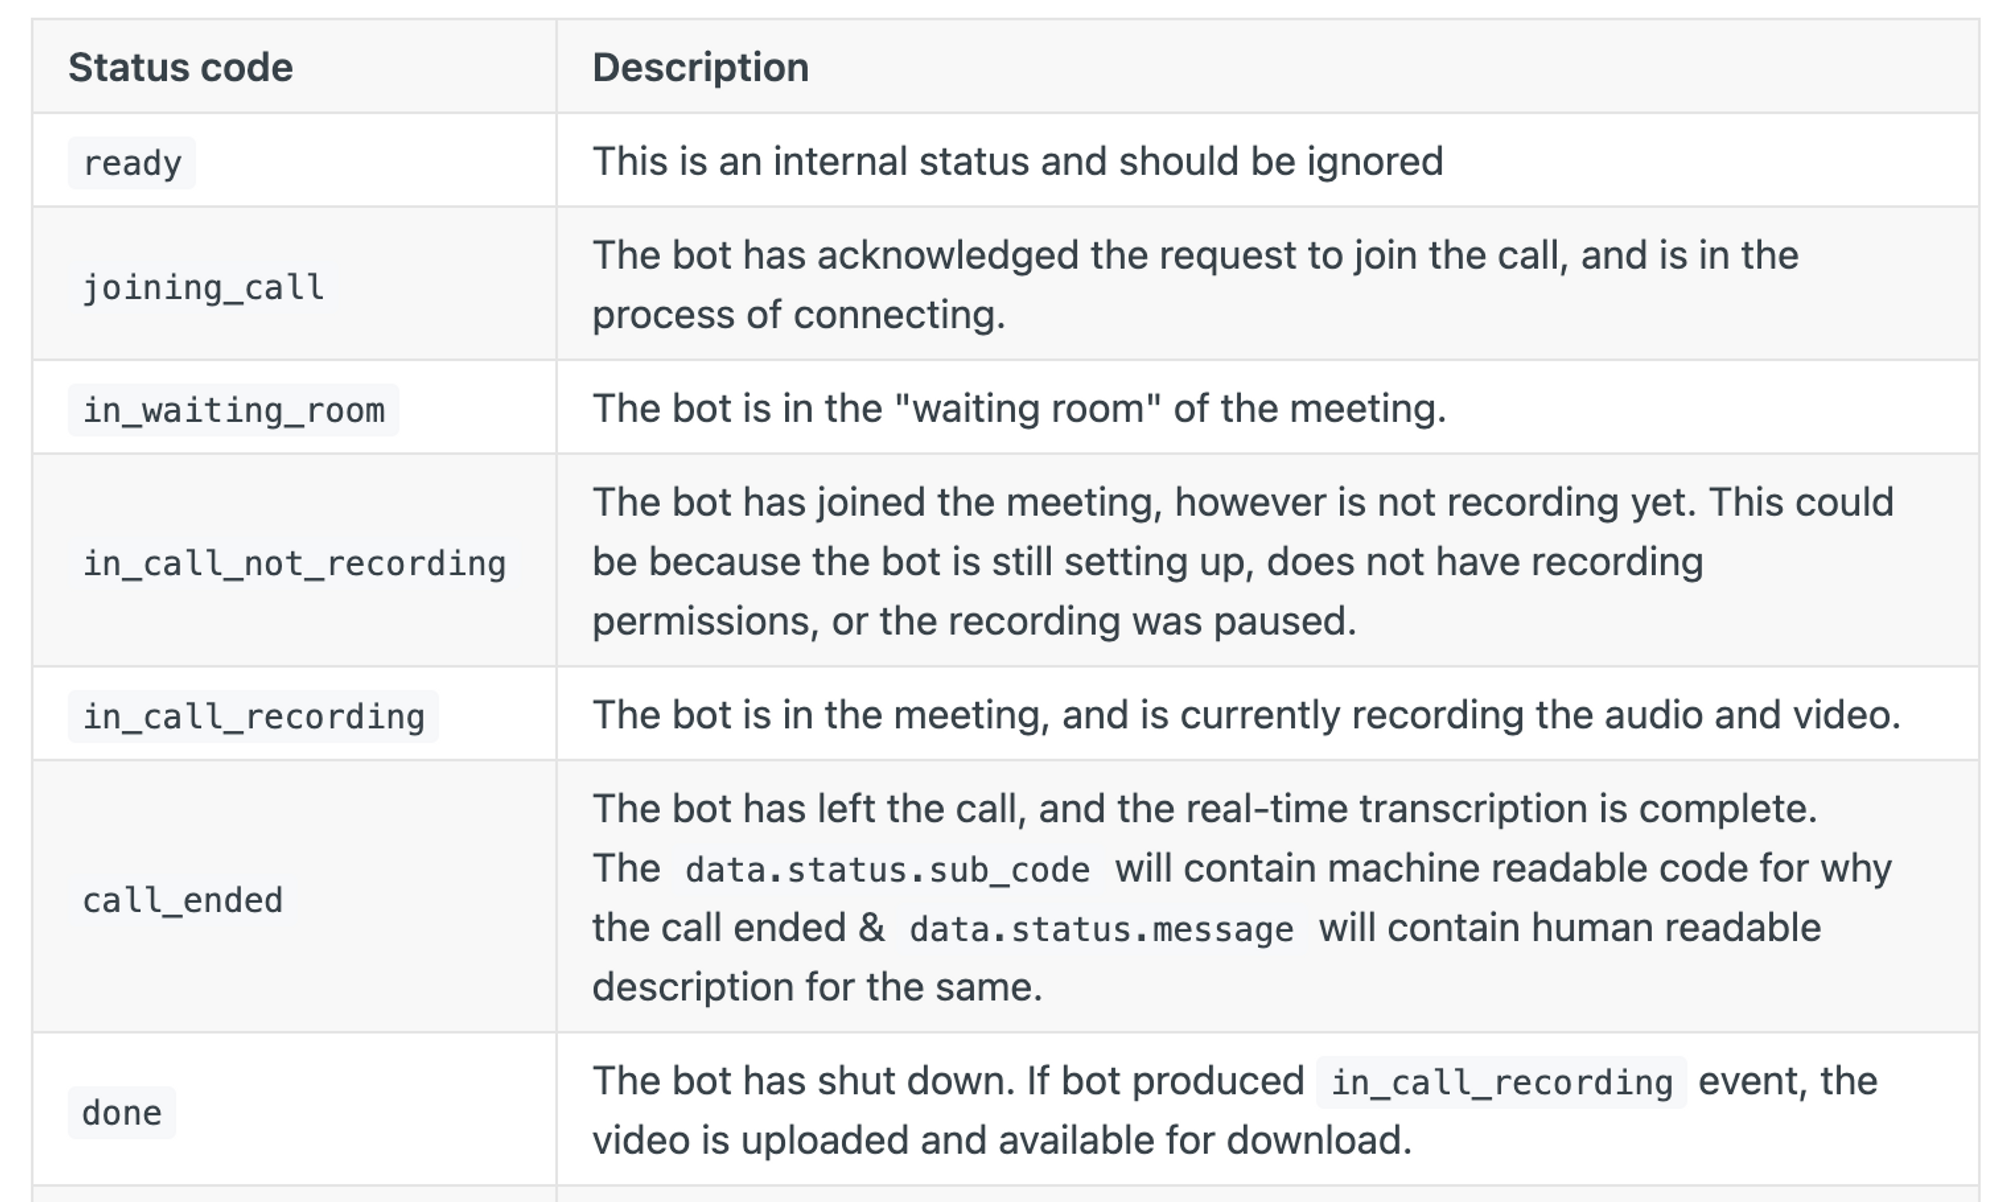2000x1202 pixels.
Task: Click the Status code column header
Action: (x=181, y=68)
